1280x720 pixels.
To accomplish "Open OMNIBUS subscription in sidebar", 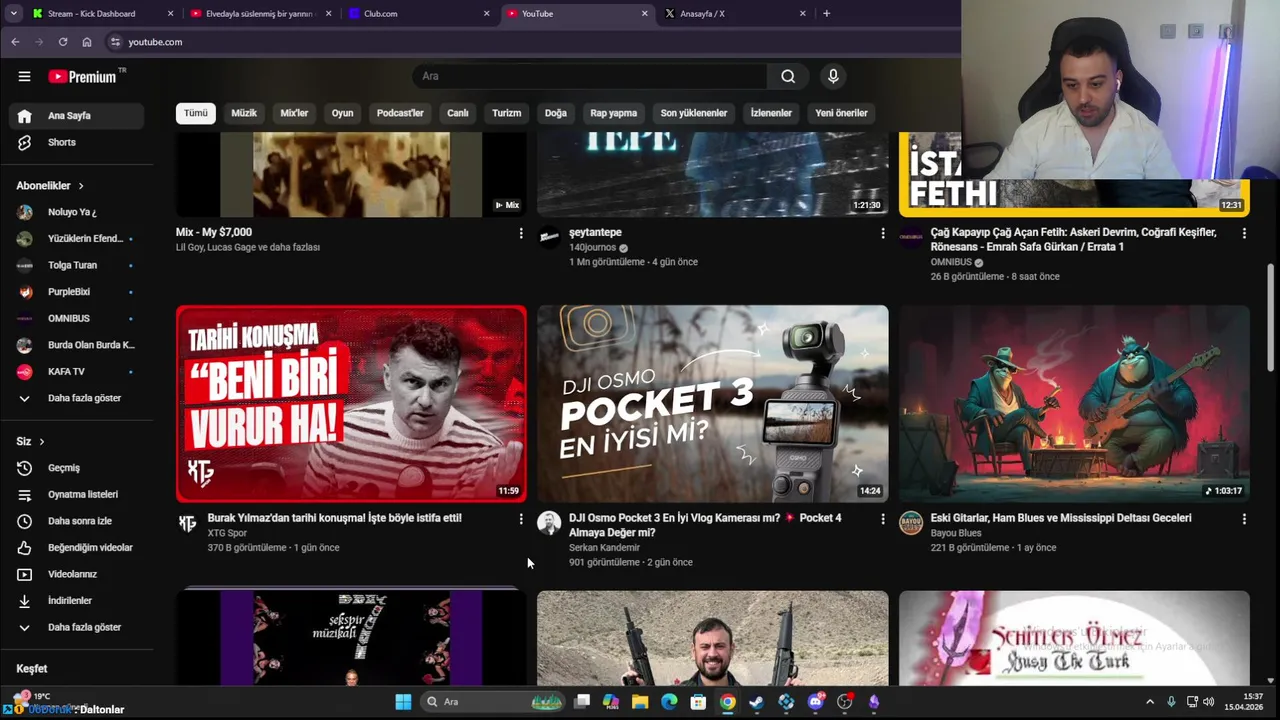I will [x=76, y=318].
